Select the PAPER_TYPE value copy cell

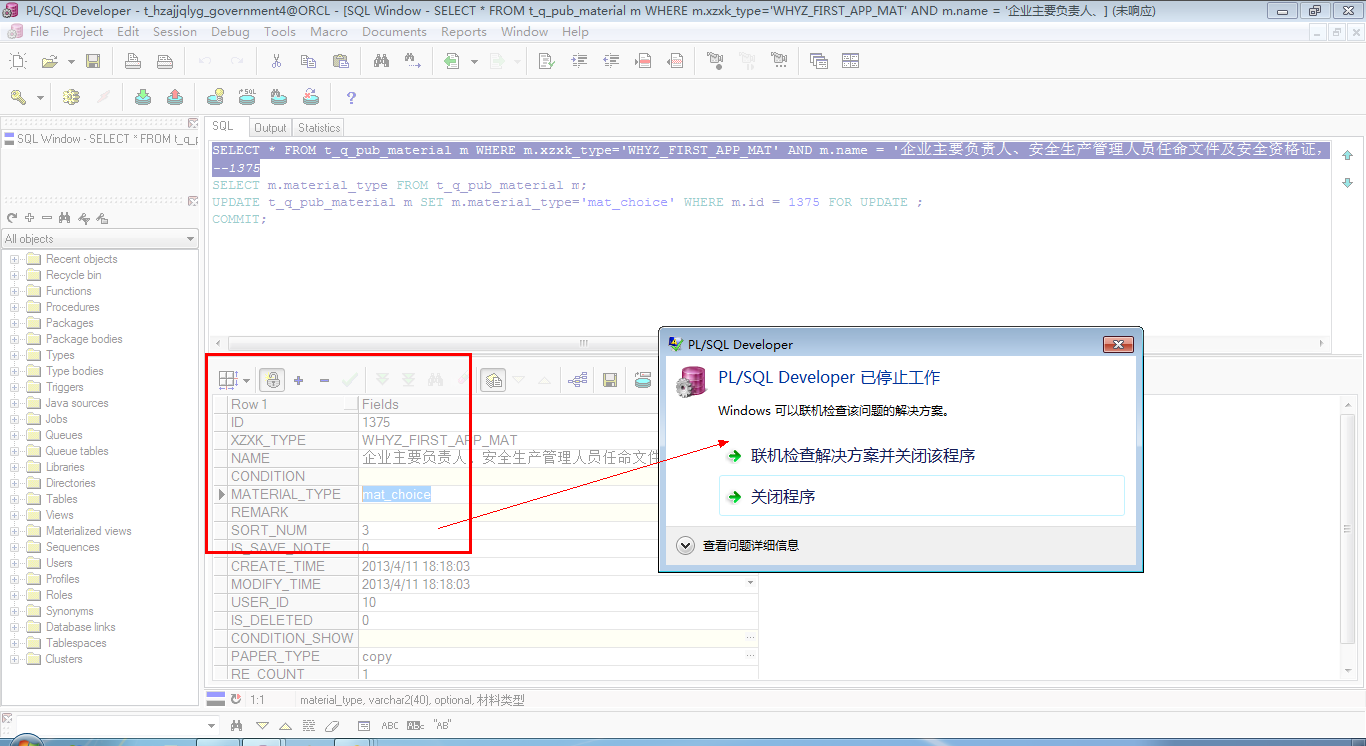coord(558,656)
